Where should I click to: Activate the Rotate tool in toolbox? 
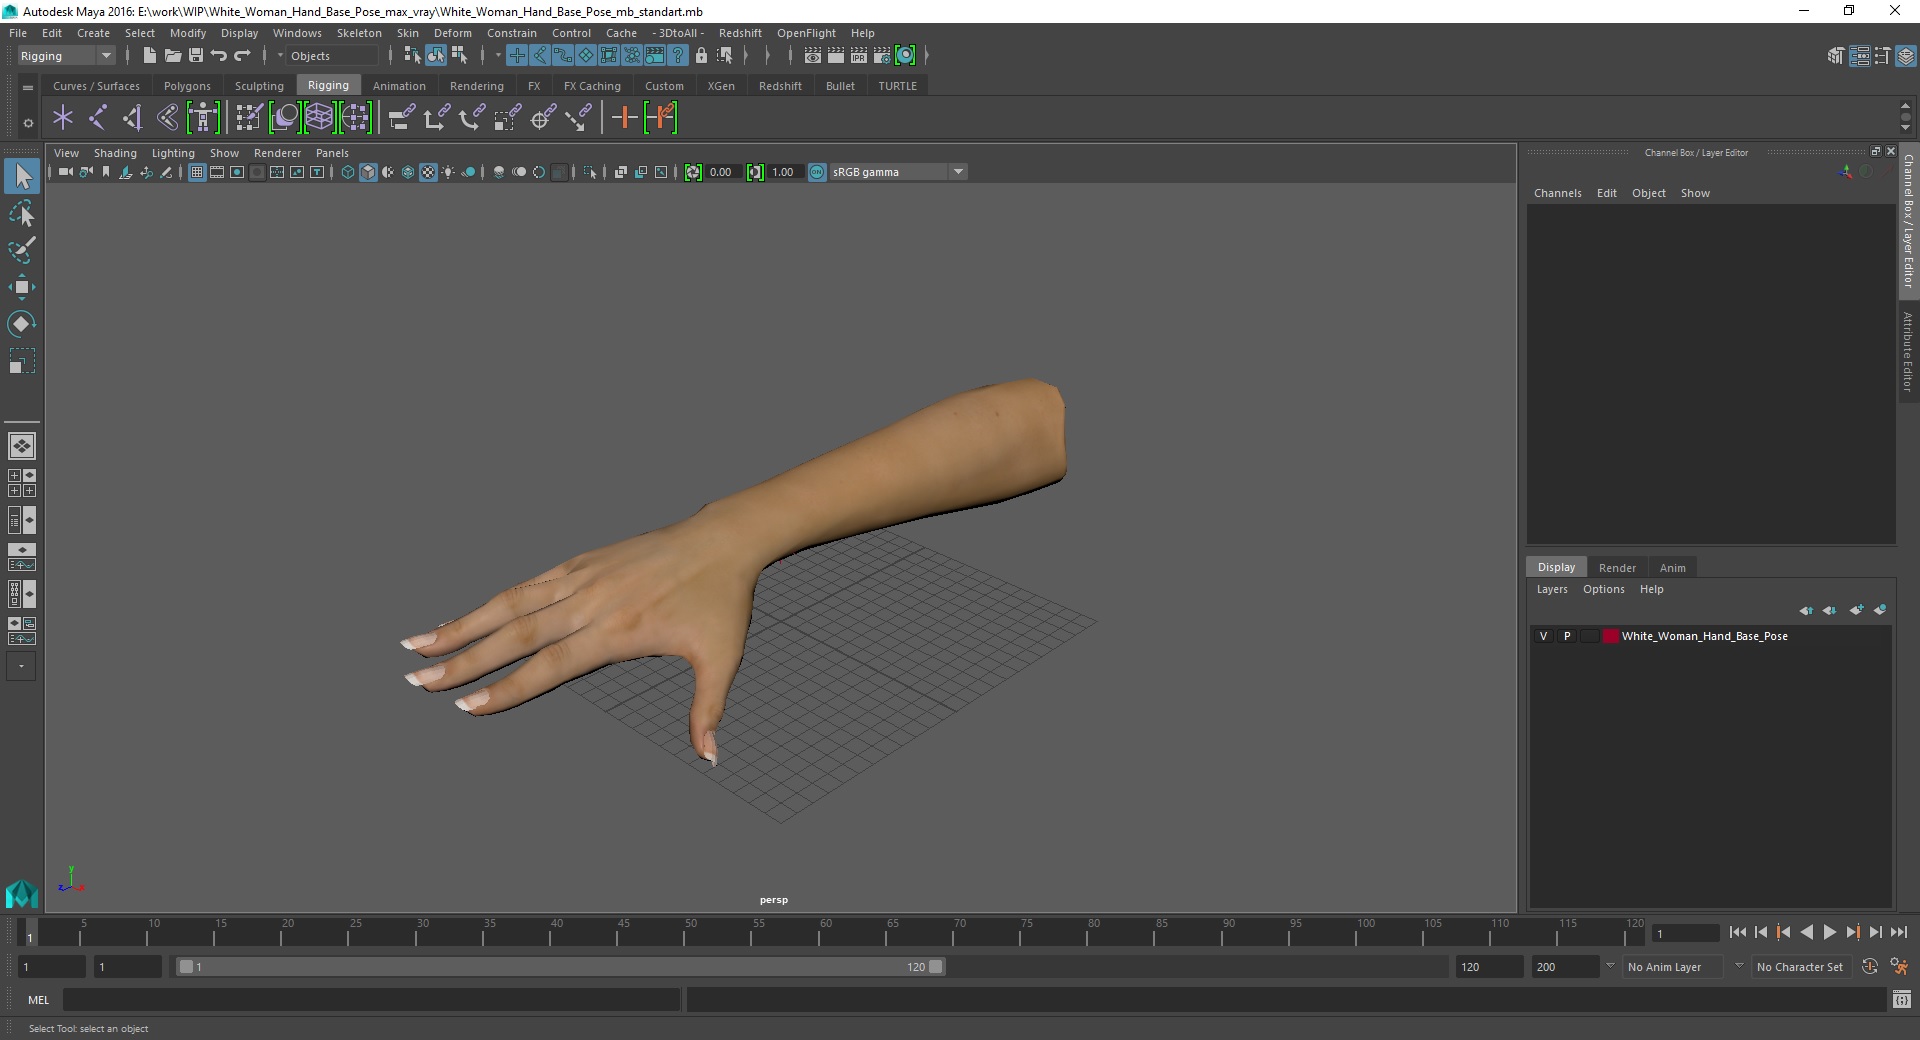pos(22,324)
